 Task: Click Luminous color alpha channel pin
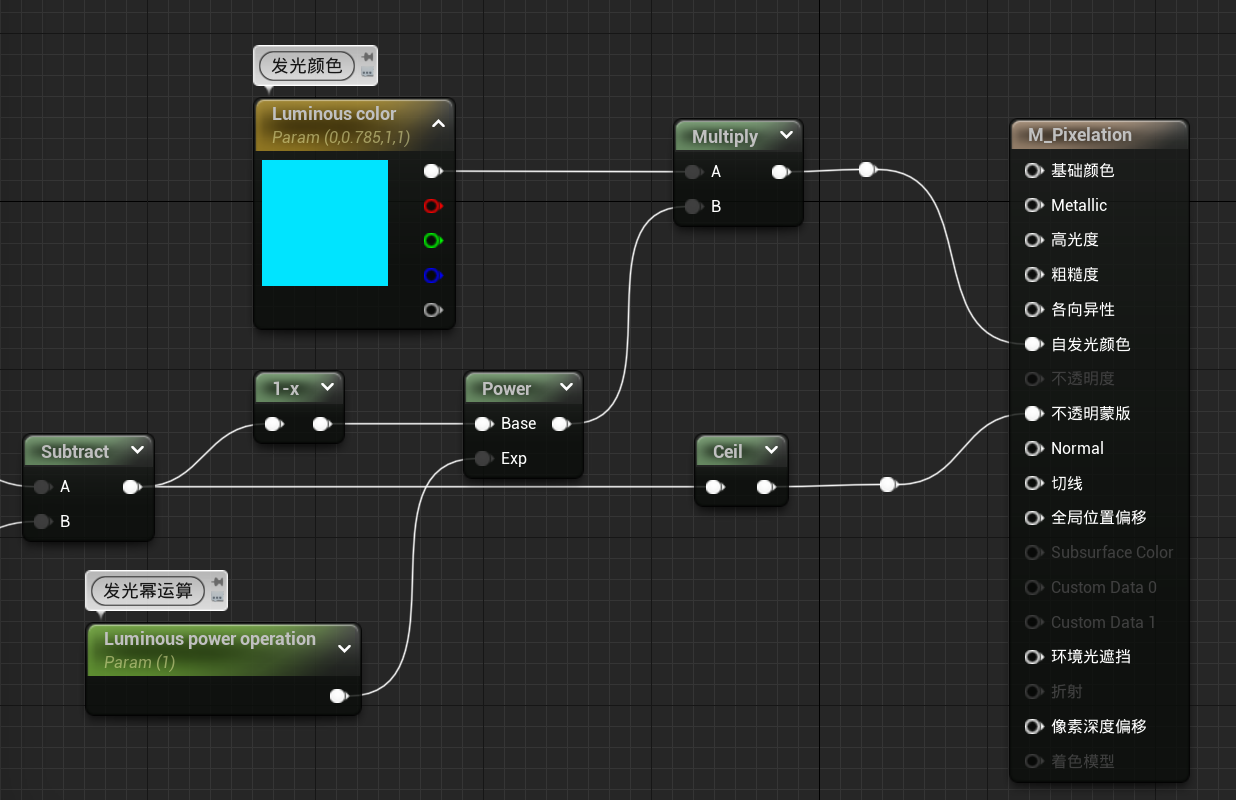433,310
